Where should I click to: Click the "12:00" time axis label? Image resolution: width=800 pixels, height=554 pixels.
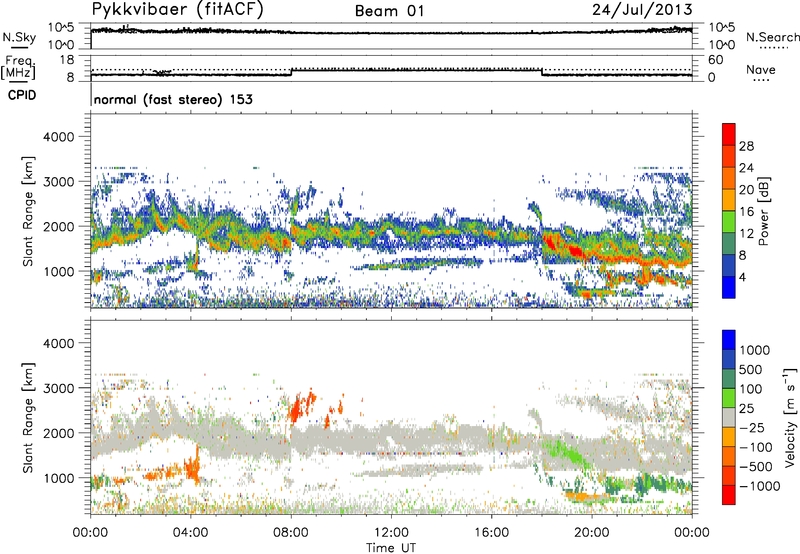click(391, 533)
